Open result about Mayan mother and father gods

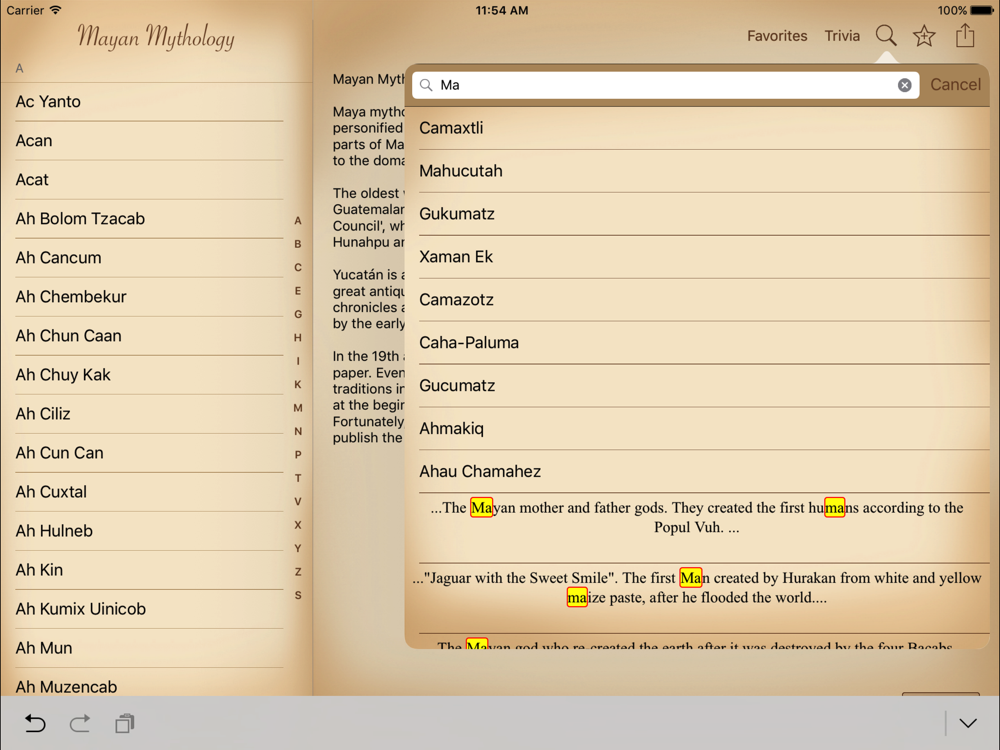pyautogui.click(x=697, y=527)
